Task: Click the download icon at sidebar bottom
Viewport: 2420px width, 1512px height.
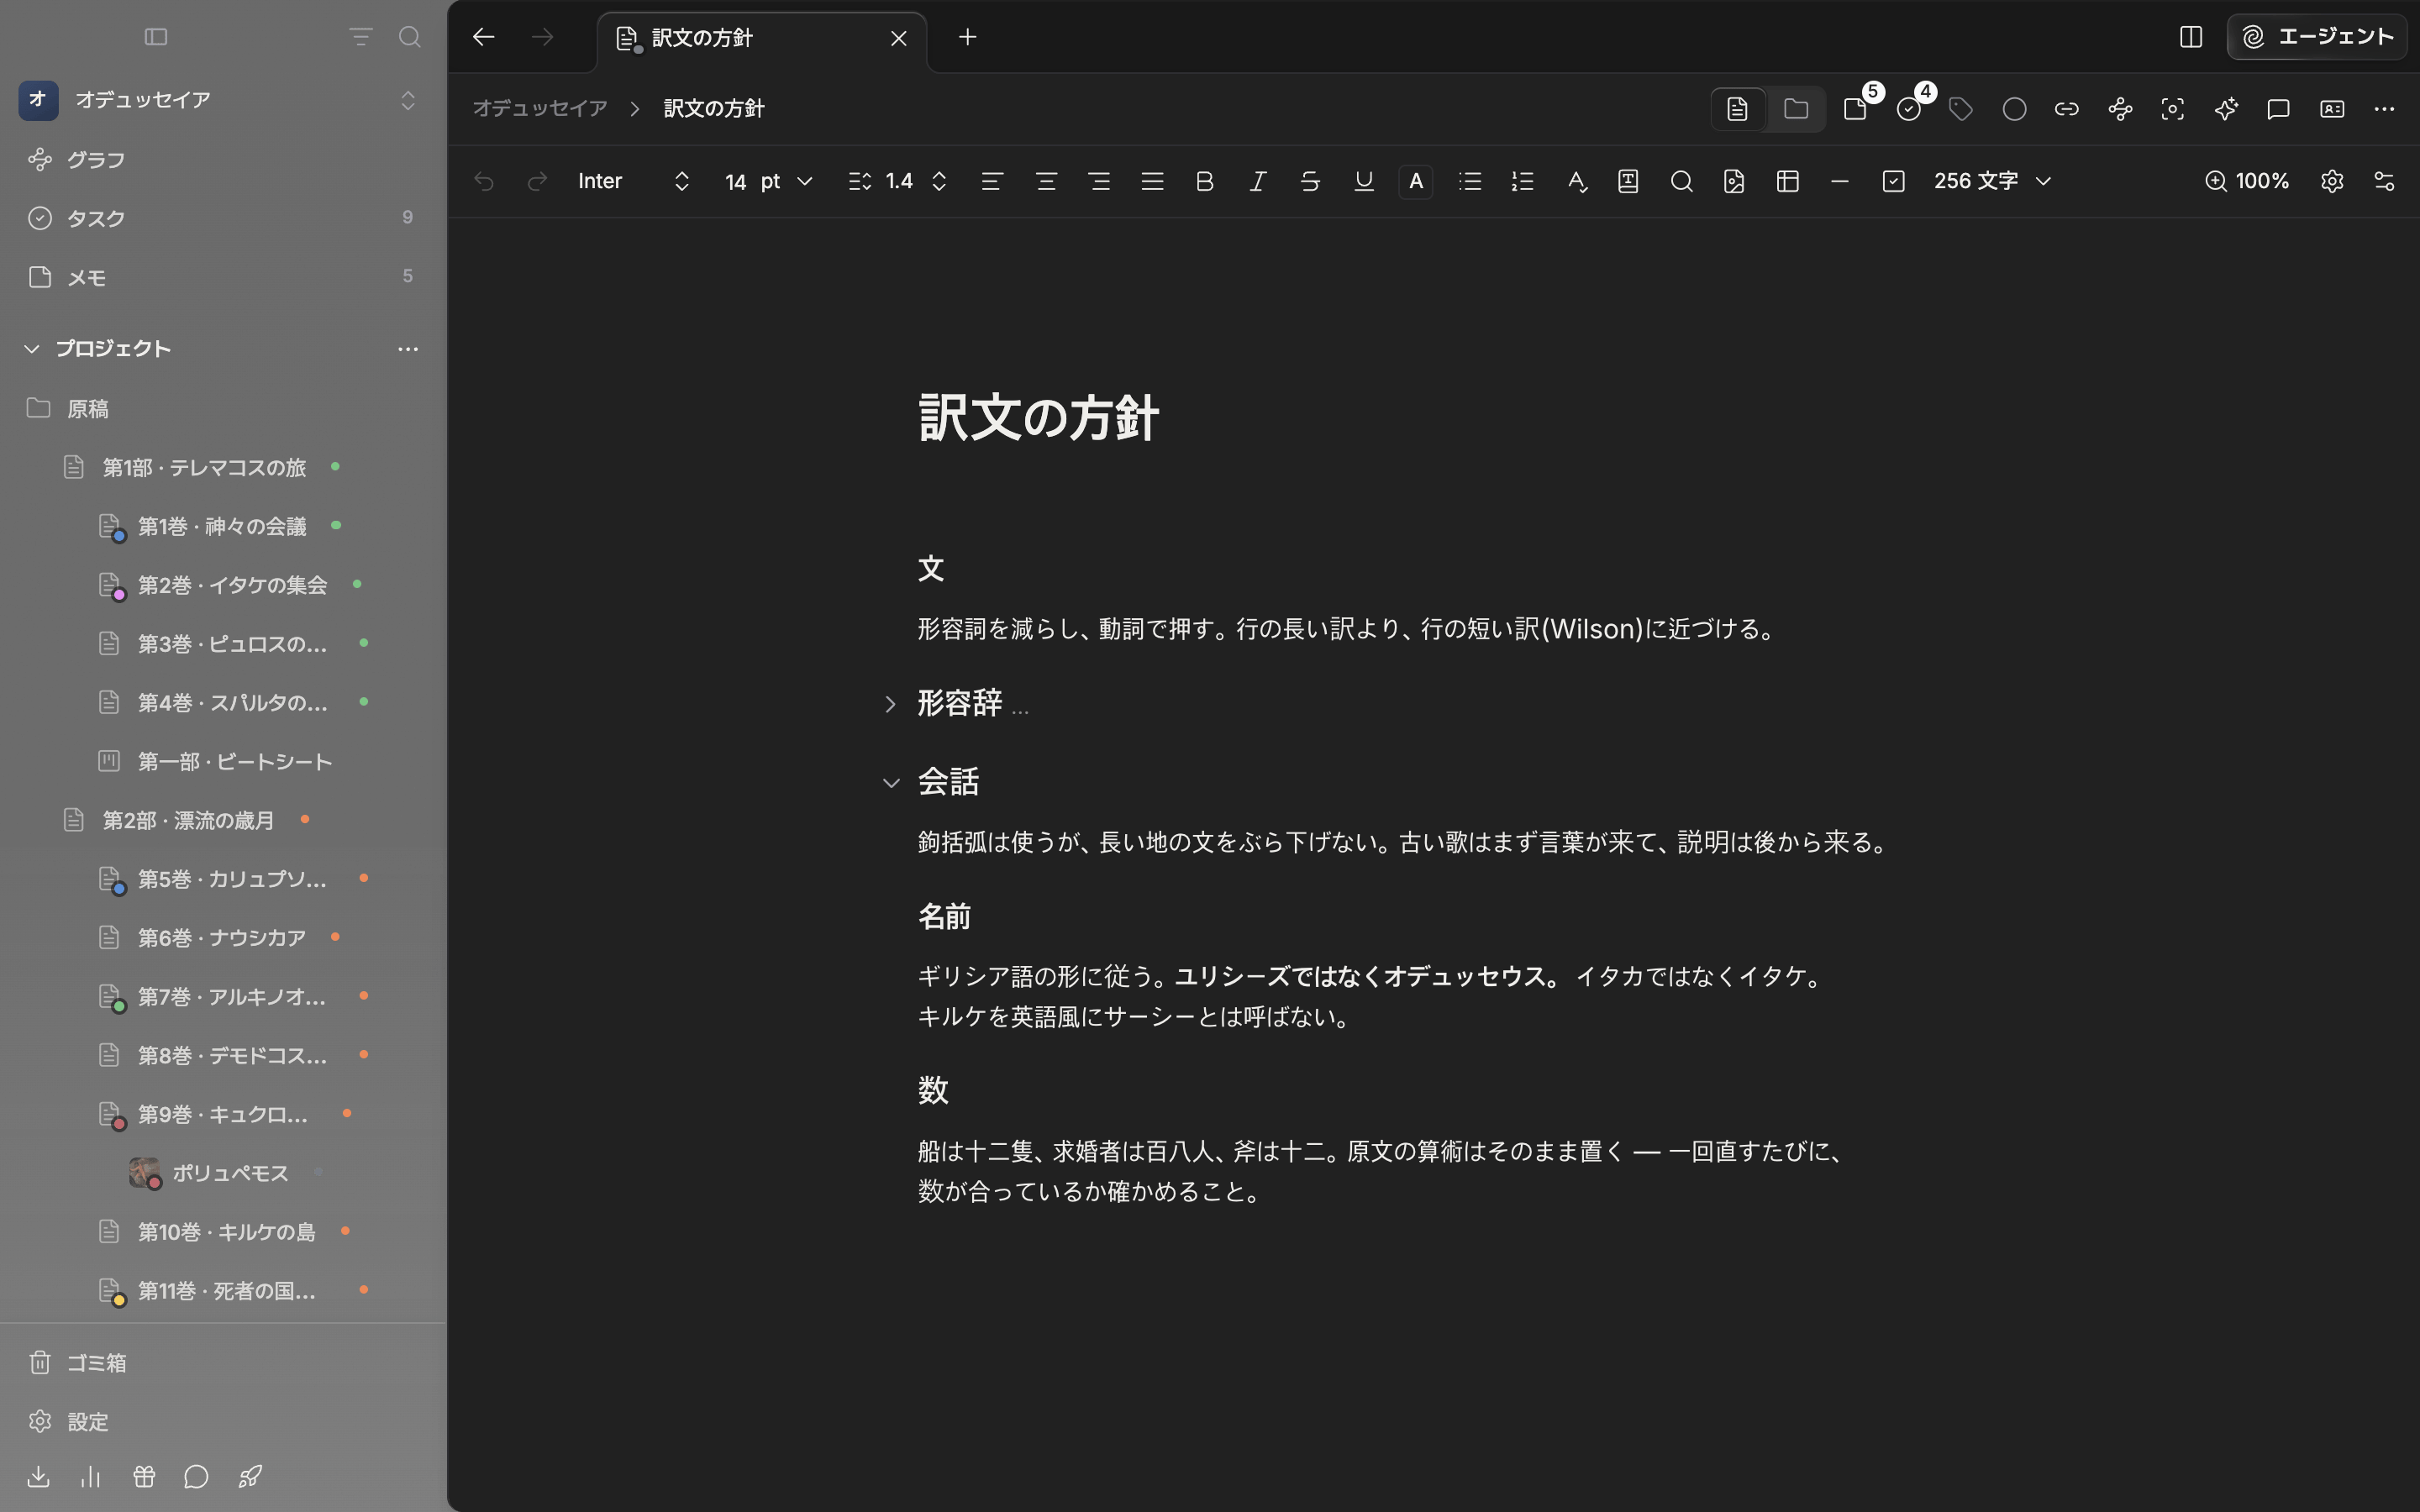Action: (38, 1476)
